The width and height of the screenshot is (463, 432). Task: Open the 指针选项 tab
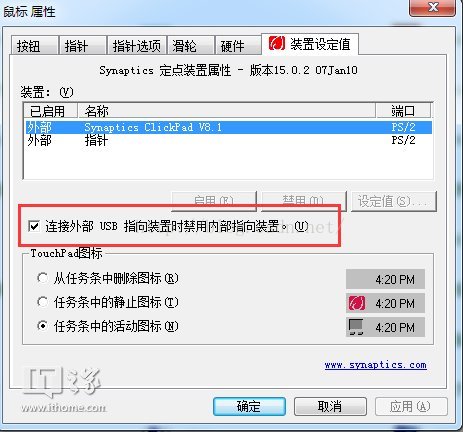(x=136, y=45)
